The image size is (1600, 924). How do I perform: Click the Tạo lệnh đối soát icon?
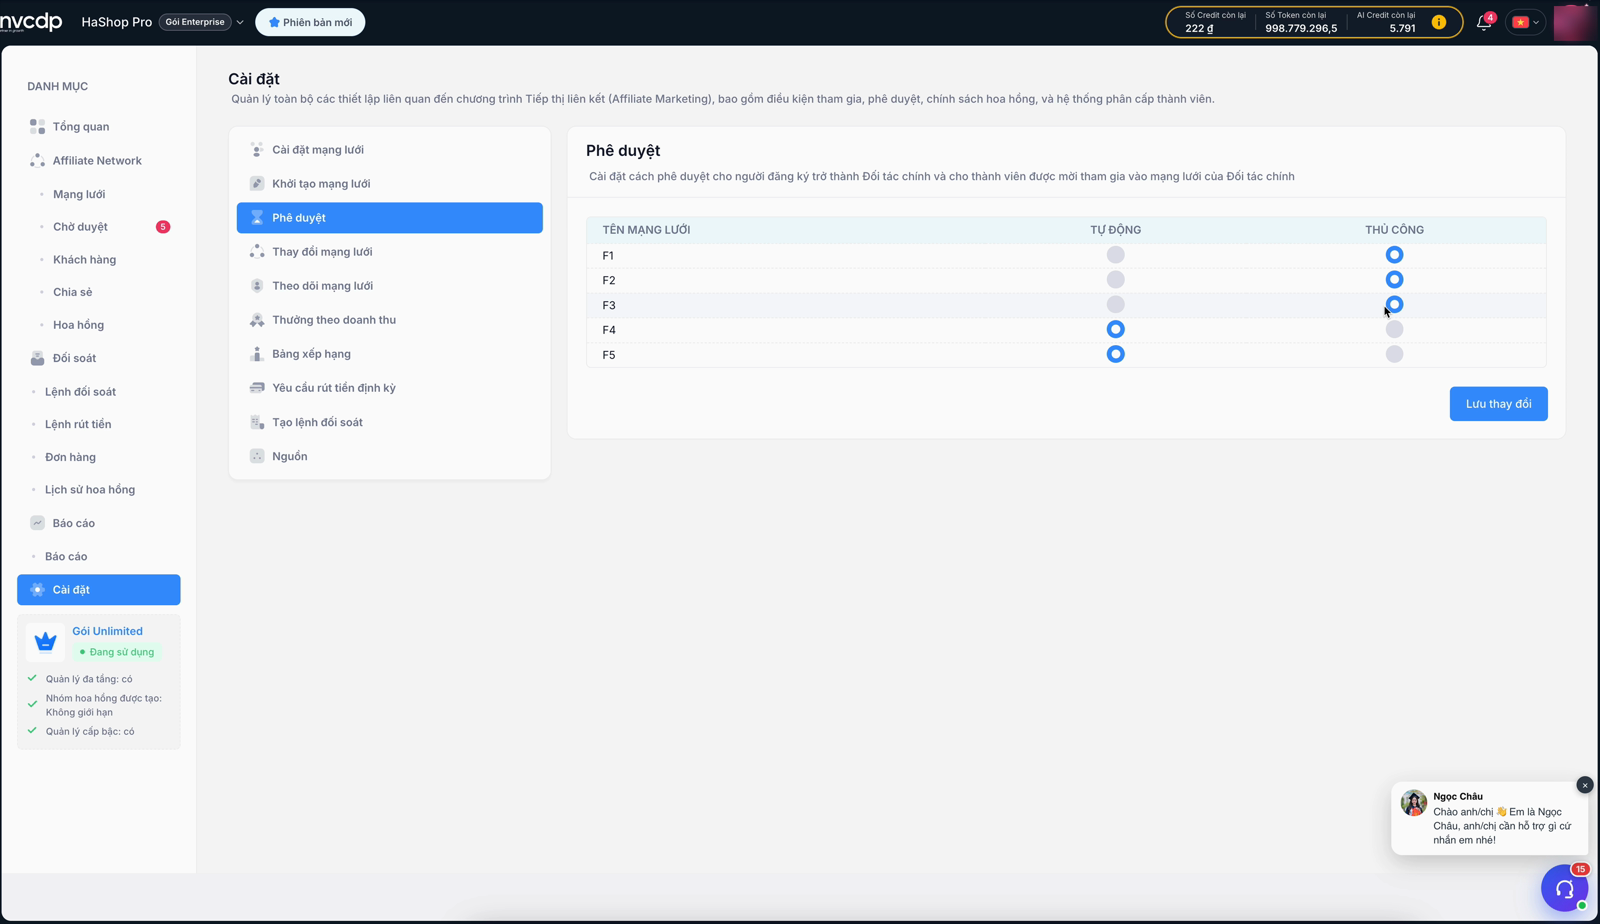[x=257, y=422]
